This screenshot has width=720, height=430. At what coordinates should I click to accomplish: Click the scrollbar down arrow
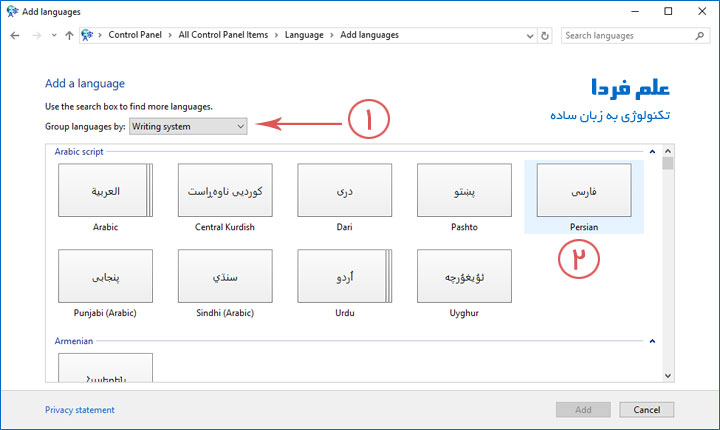pyautogui.click(x=667, y=375)
